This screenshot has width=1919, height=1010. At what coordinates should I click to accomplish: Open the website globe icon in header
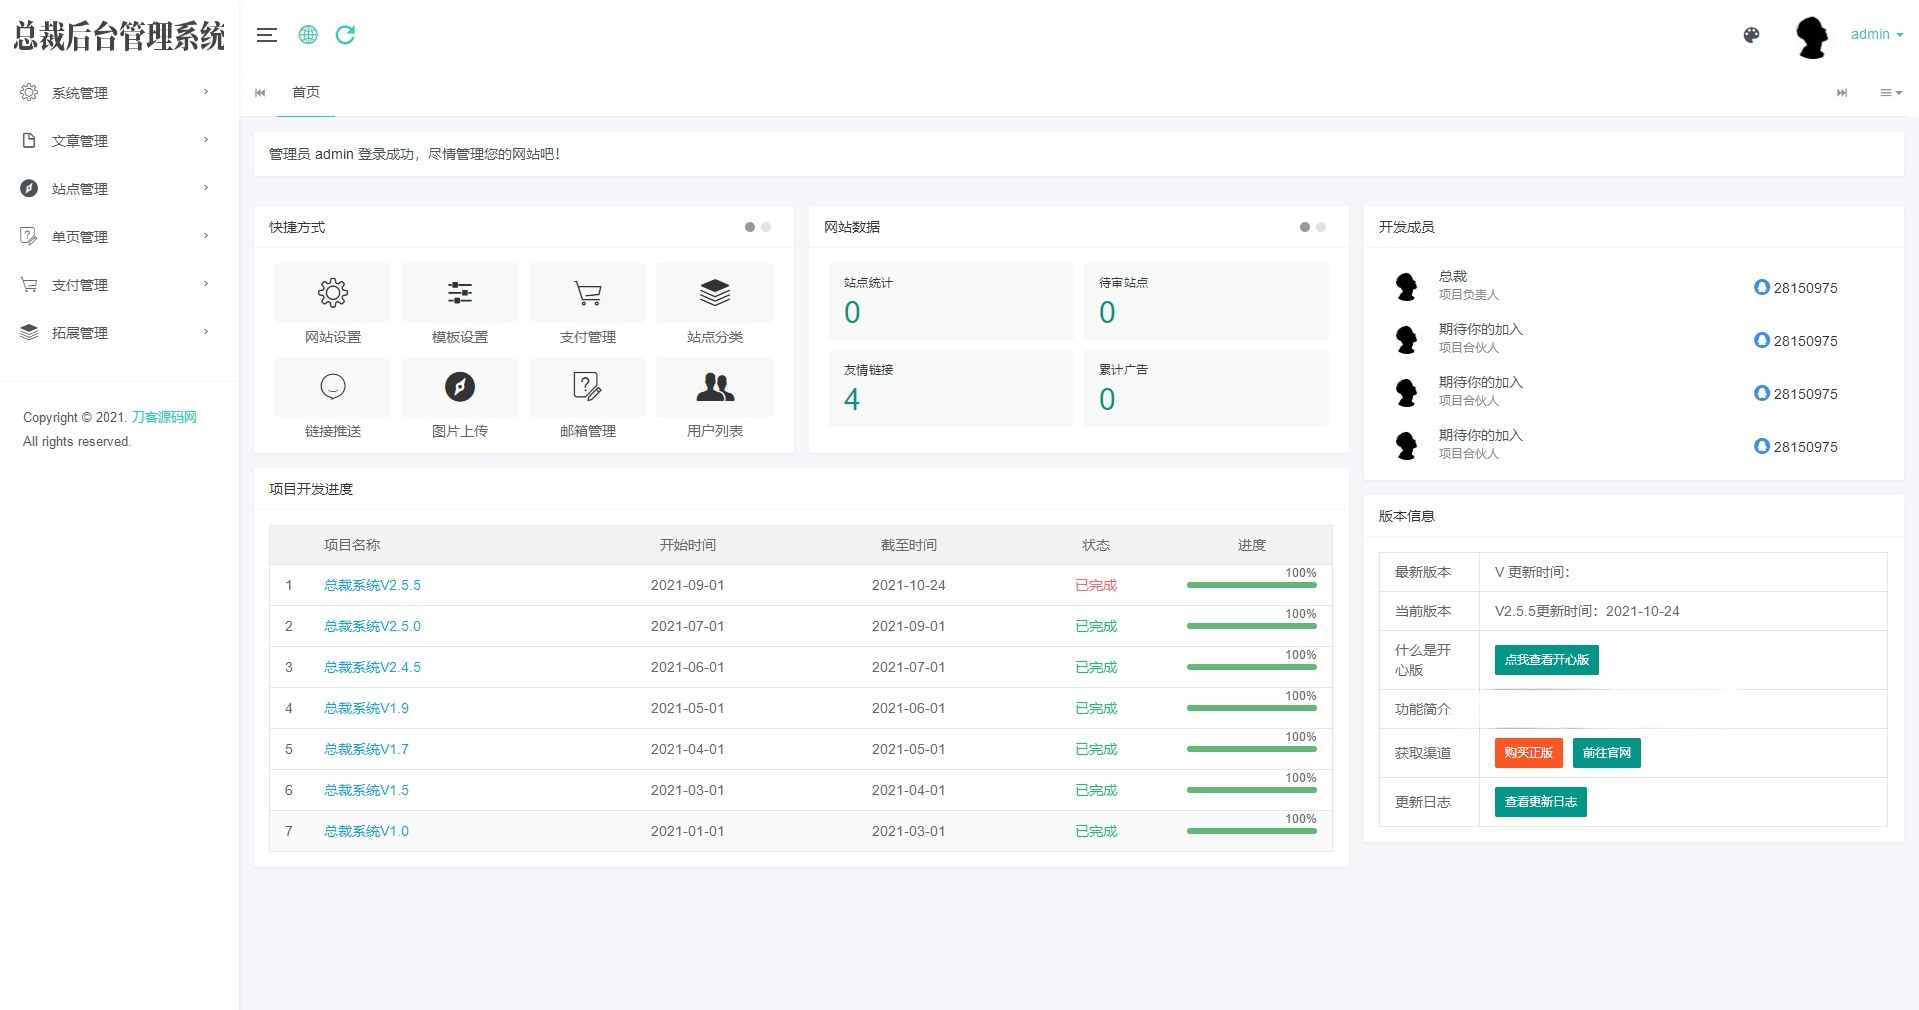tap(308, 35)
